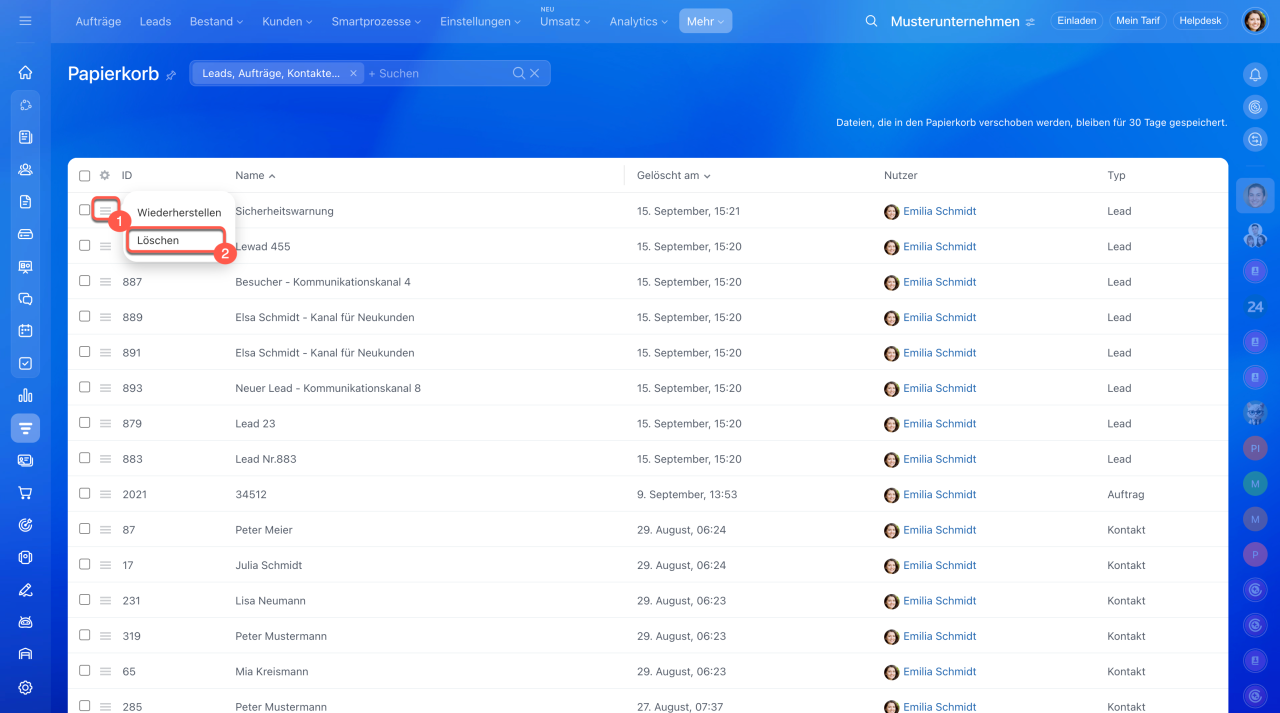Remove the Leads, Aufträge, Kontakte filter chip
Viewport: 1280px width, 713px height.
[353, 73]
